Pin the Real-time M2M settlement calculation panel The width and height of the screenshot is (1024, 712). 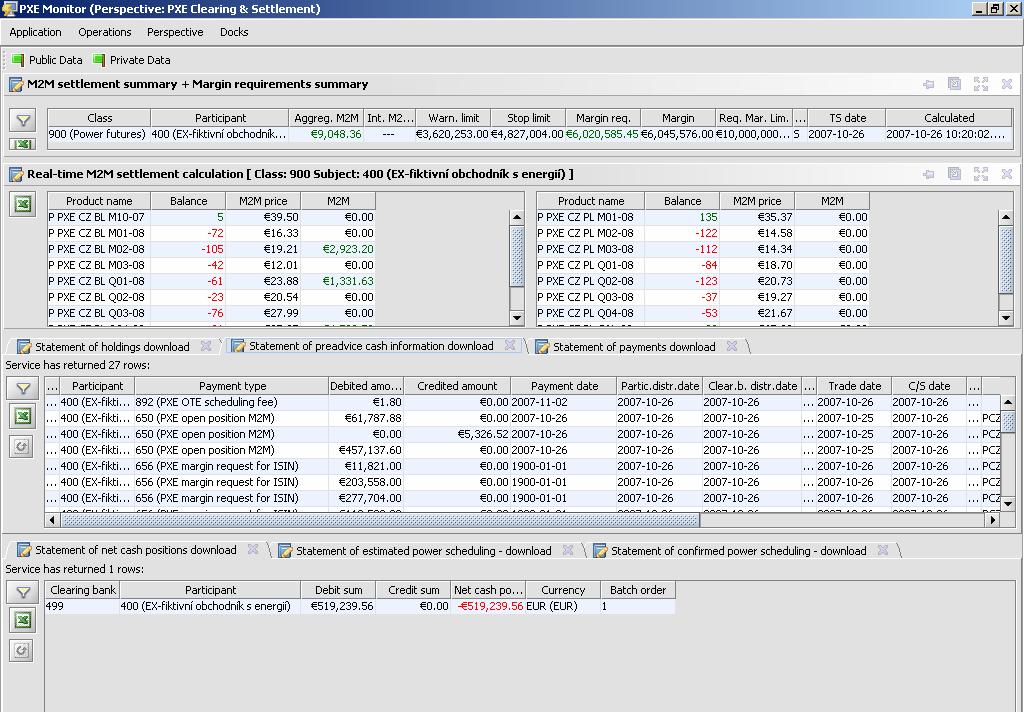pyautogui.click(x=928, y=174)
